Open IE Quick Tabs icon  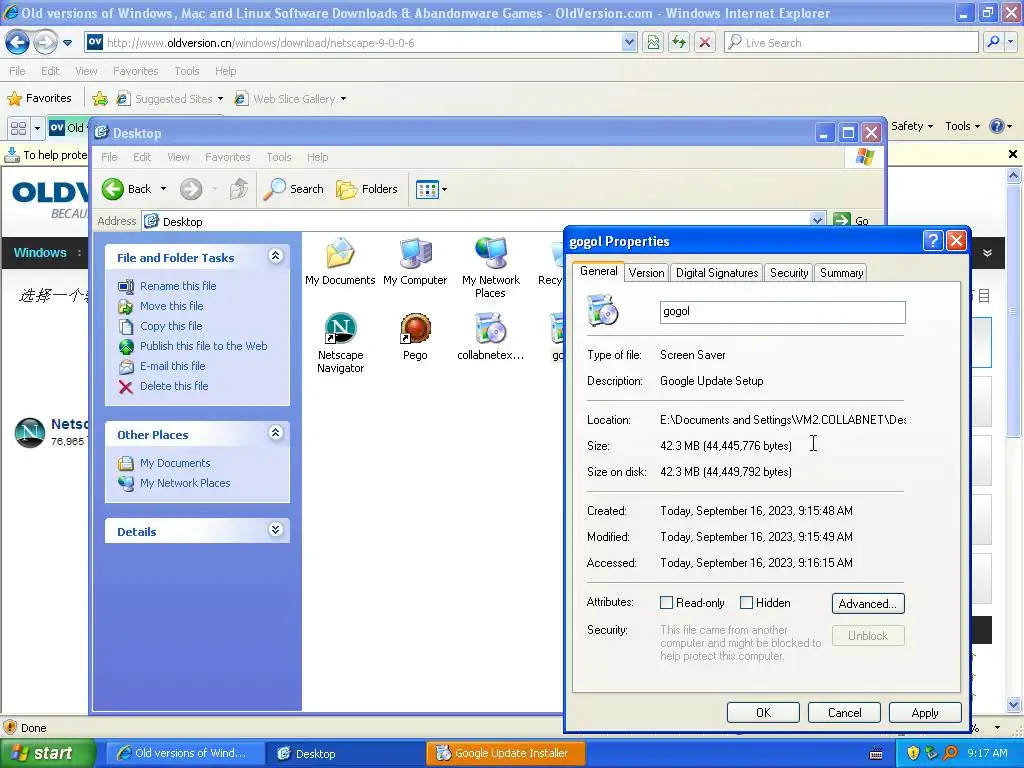click(18, 128)
